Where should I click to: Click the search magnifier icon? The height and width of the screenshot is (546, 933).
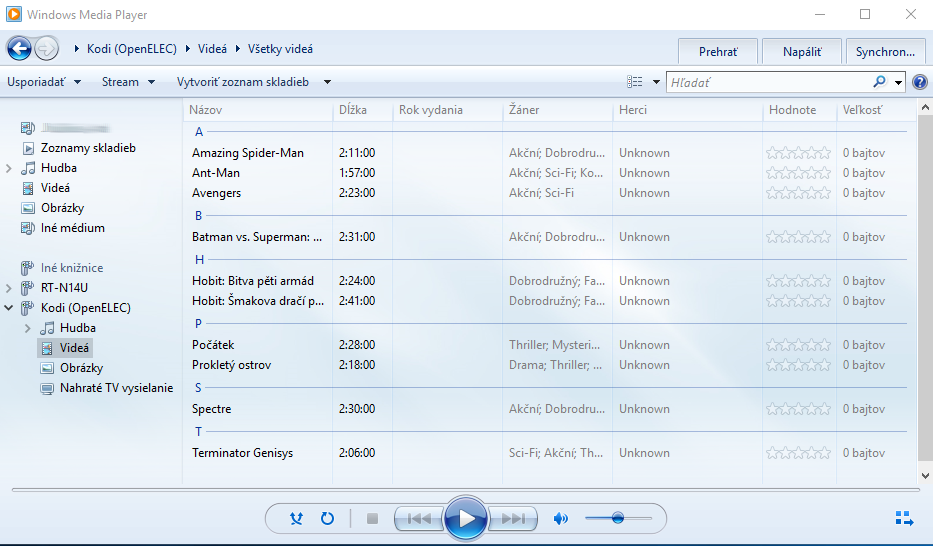(x=879, y=82)
